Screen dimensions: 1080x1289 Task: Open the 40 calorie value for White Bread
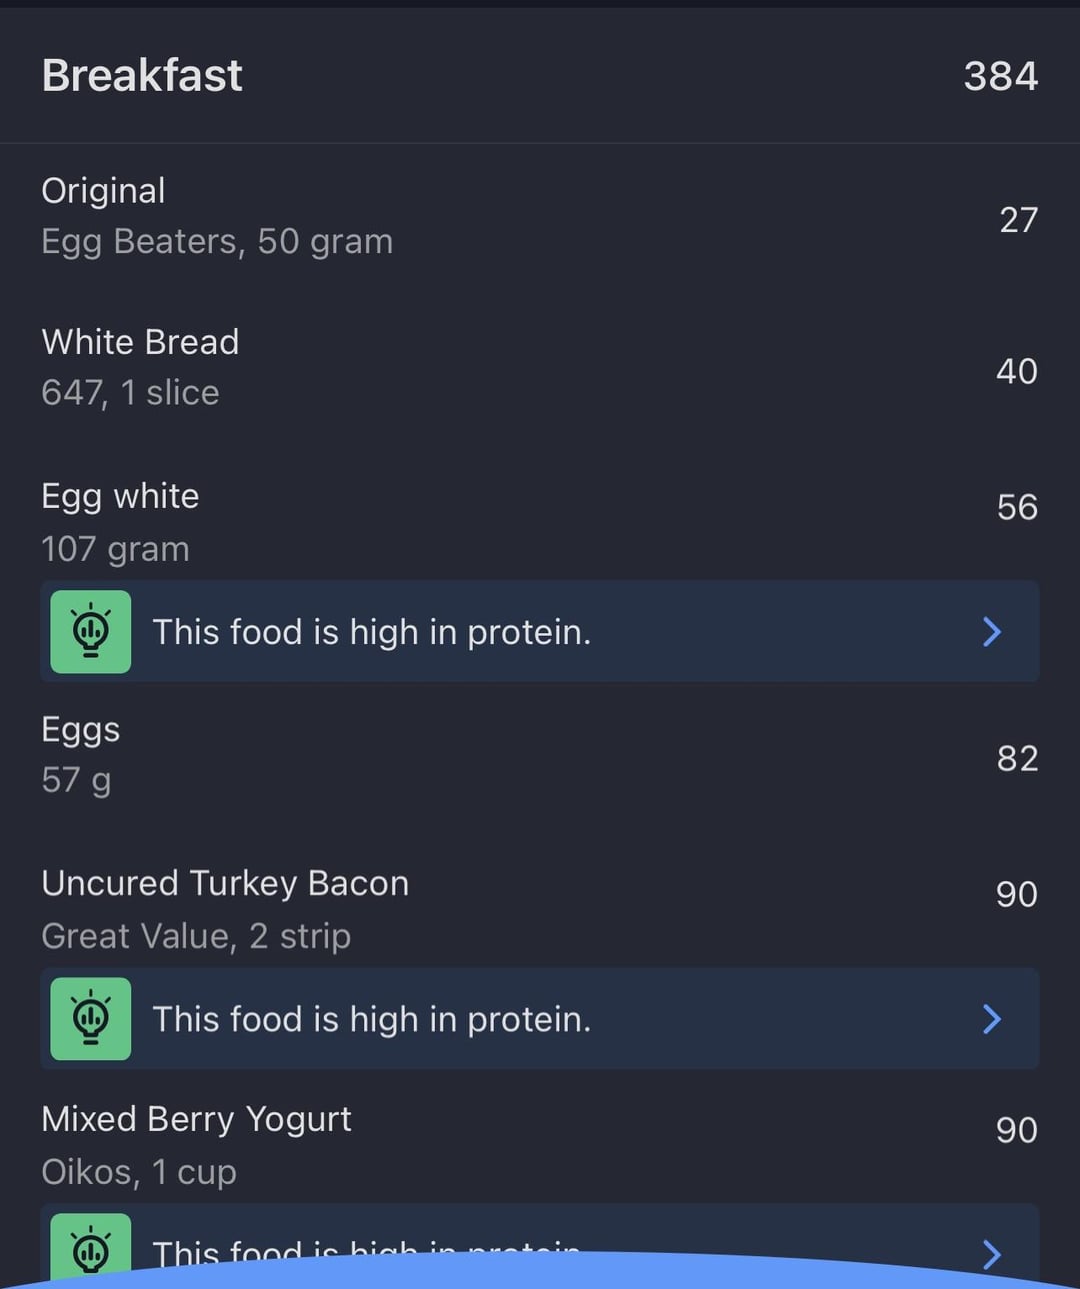[1017, 371]
